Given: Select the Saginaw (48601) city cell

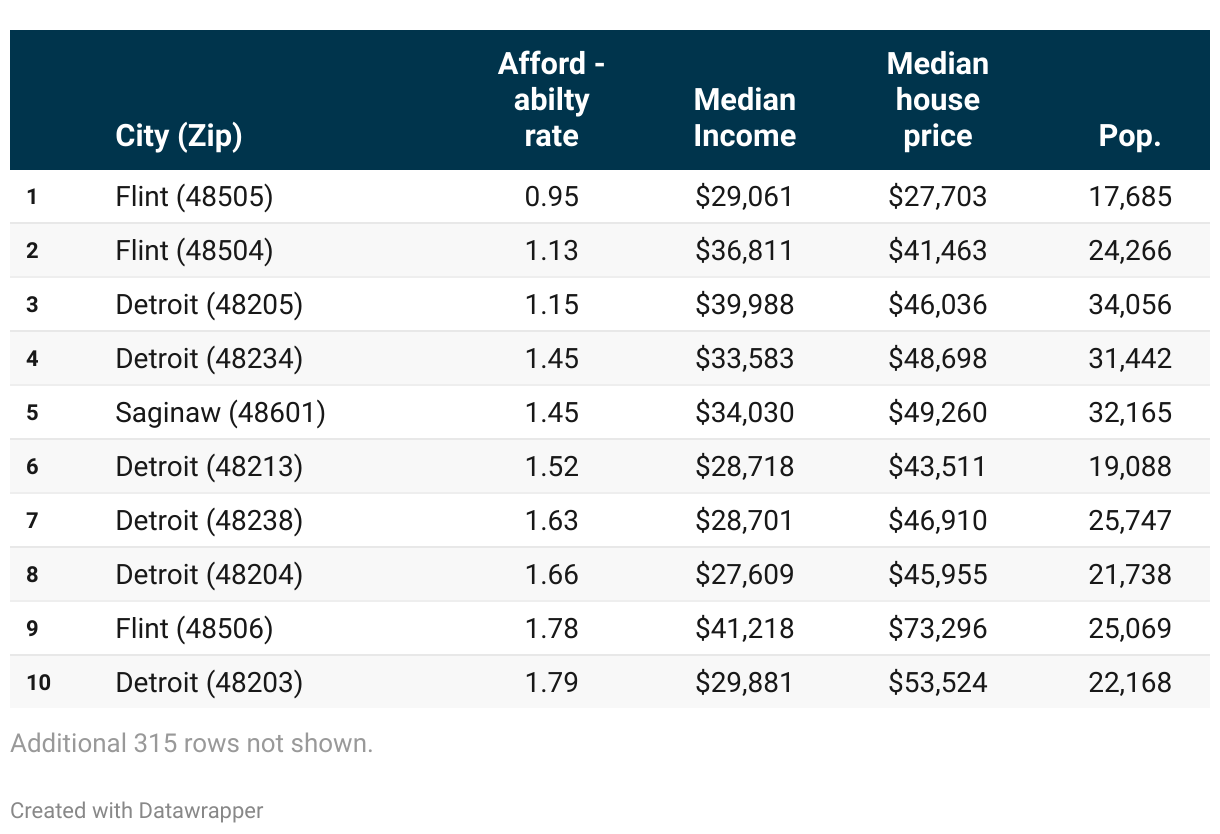Looking at the screenshot, I should point(220,412).
